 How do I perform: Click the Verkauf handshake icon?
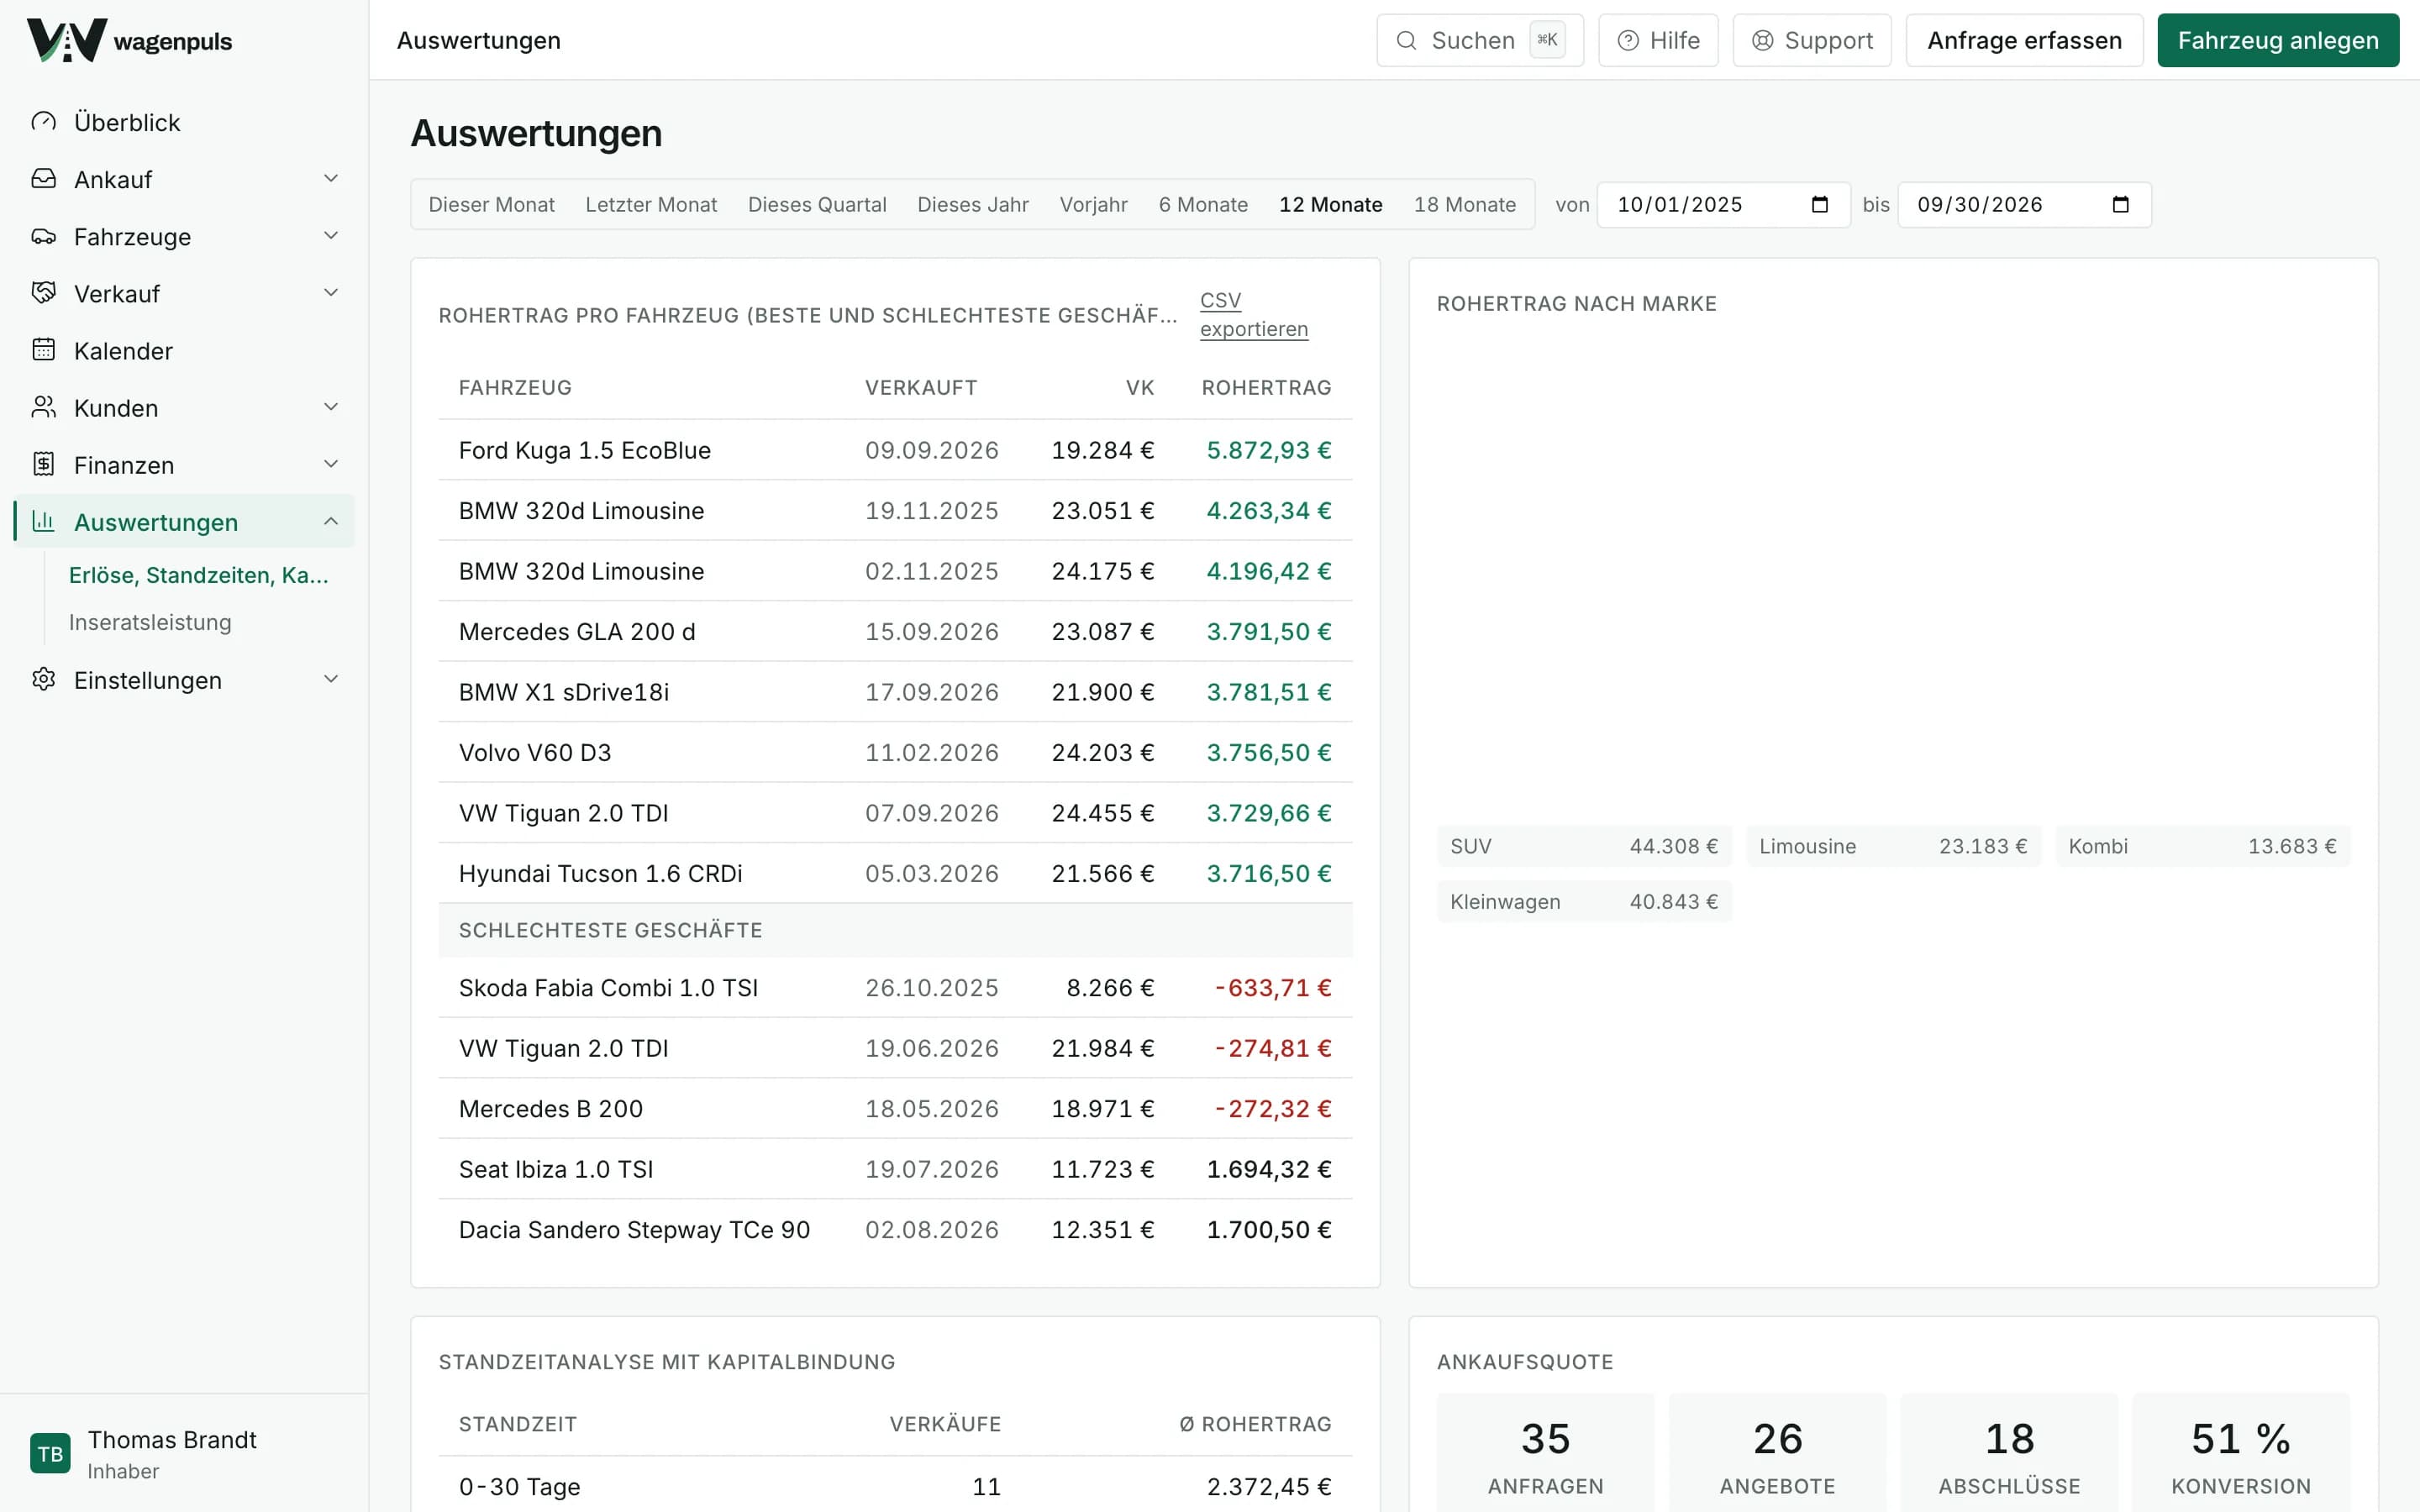tap(44, 293)
